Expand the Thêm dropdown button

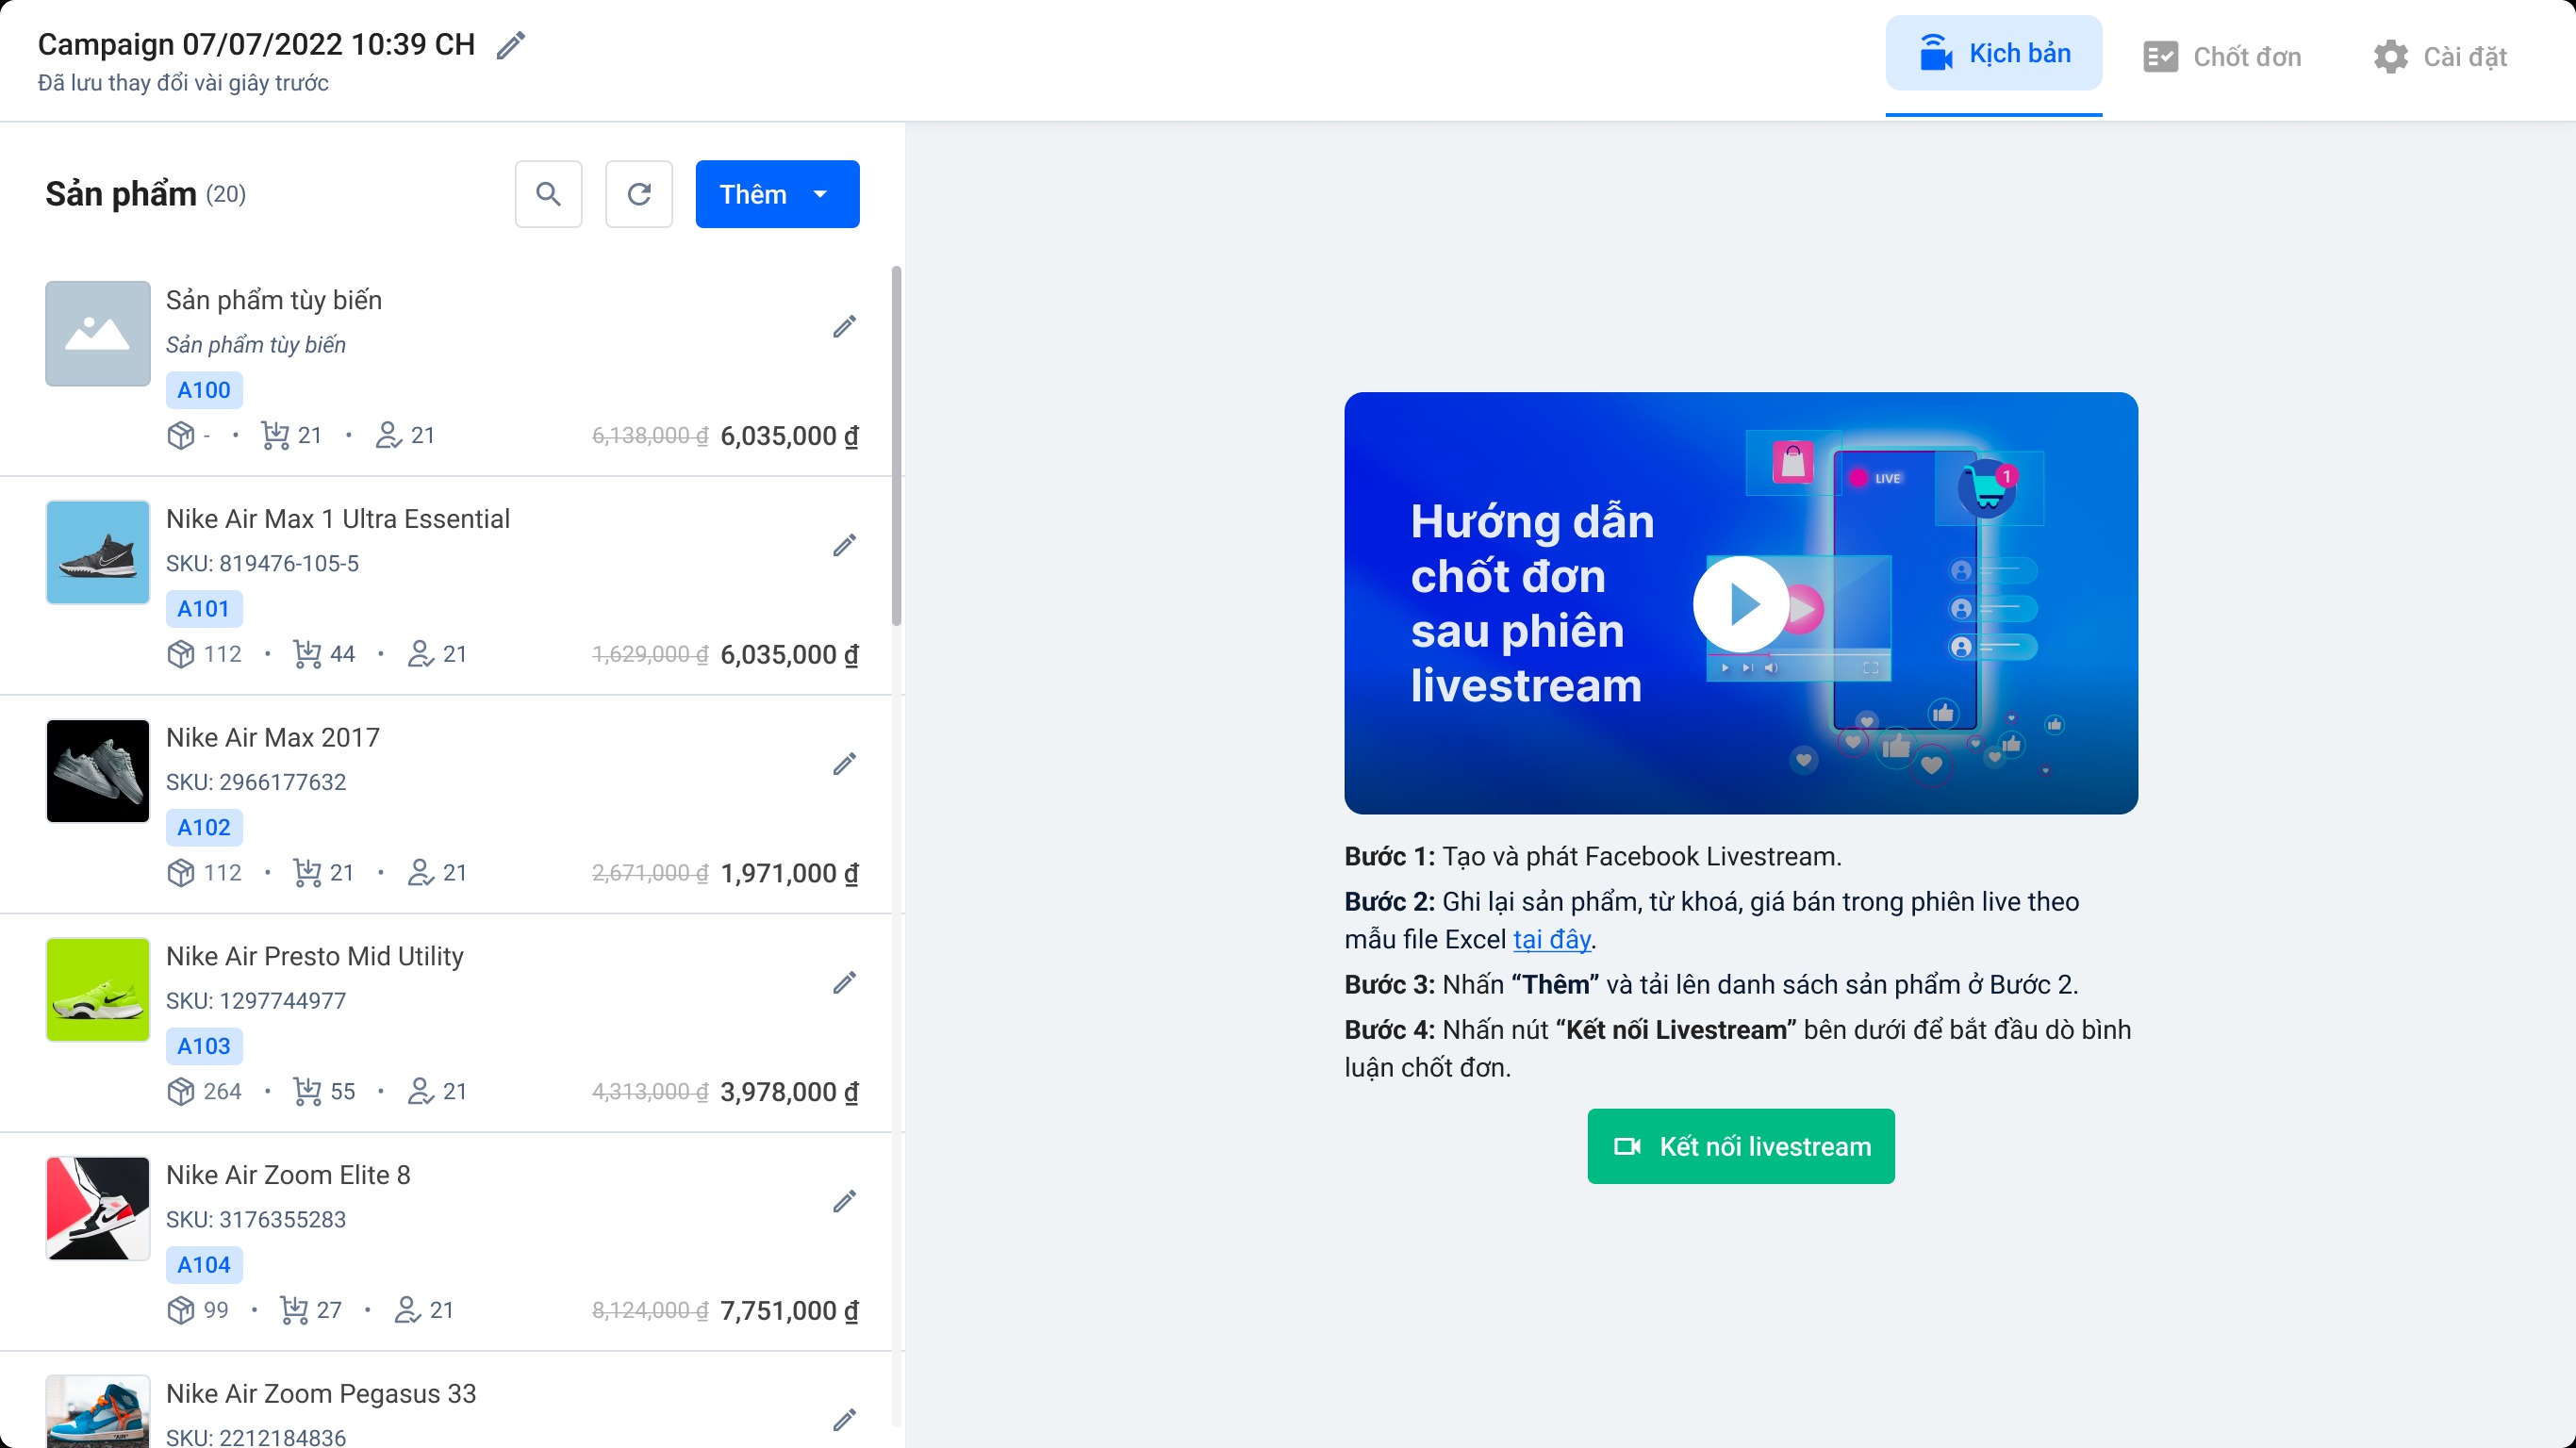777,194
